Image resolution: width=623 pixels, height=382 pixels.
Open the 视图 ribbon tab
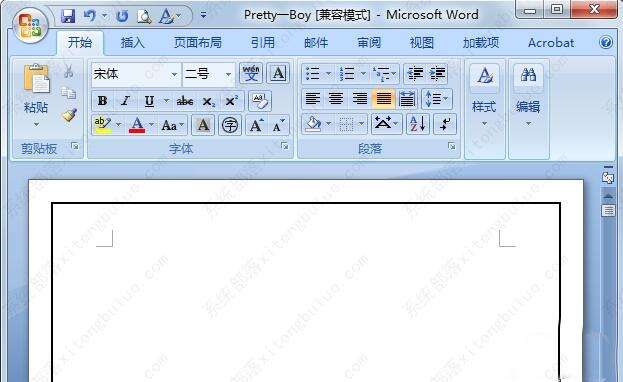click(422, 43)
